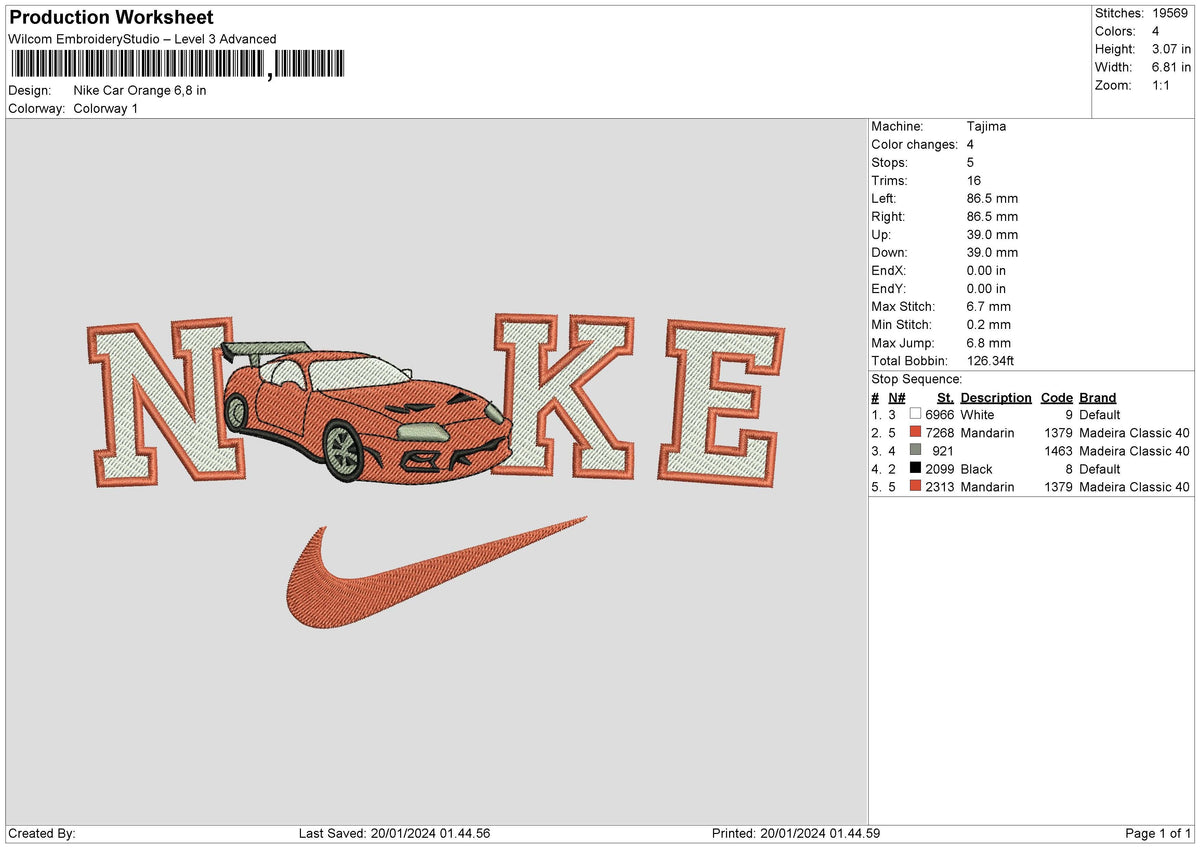Click the 'Colorway 1' value

coord(106,108)
